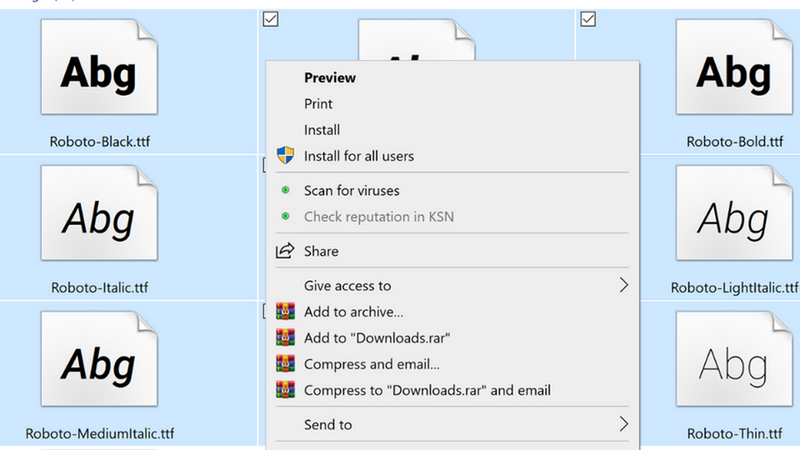Select the Roboto-Italic.ttf font file
Viewport: 800px width, 450px height.
click(x=99, y=213)
